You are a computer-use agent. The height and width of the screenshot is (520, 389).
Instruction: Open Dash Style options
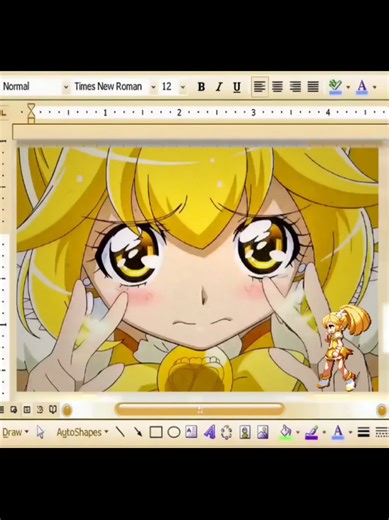[382, 432]
